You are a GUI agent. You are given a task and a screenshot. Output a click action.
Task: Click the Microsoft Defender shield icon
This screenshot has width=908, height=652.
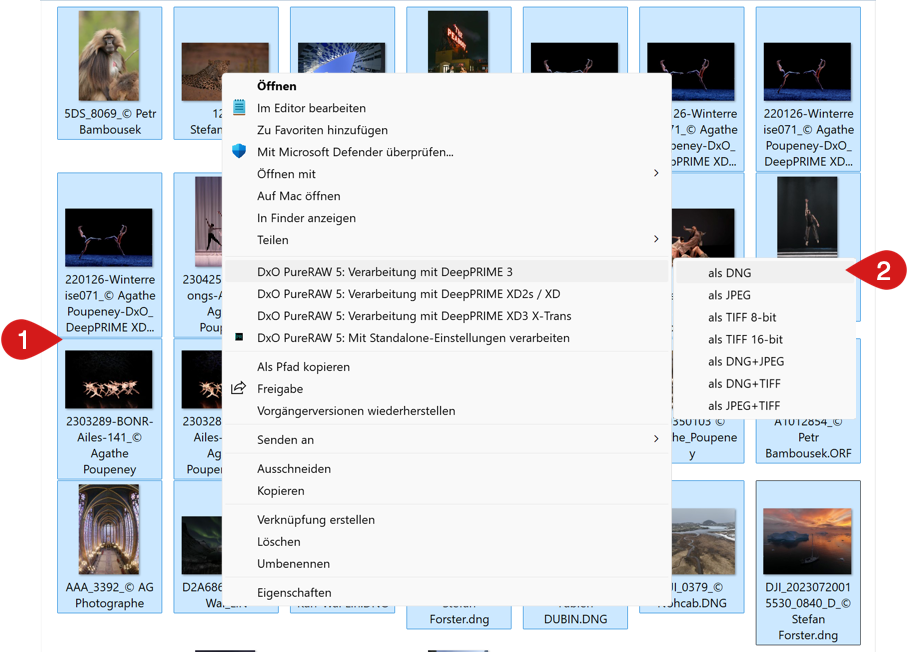pos(239,151)
